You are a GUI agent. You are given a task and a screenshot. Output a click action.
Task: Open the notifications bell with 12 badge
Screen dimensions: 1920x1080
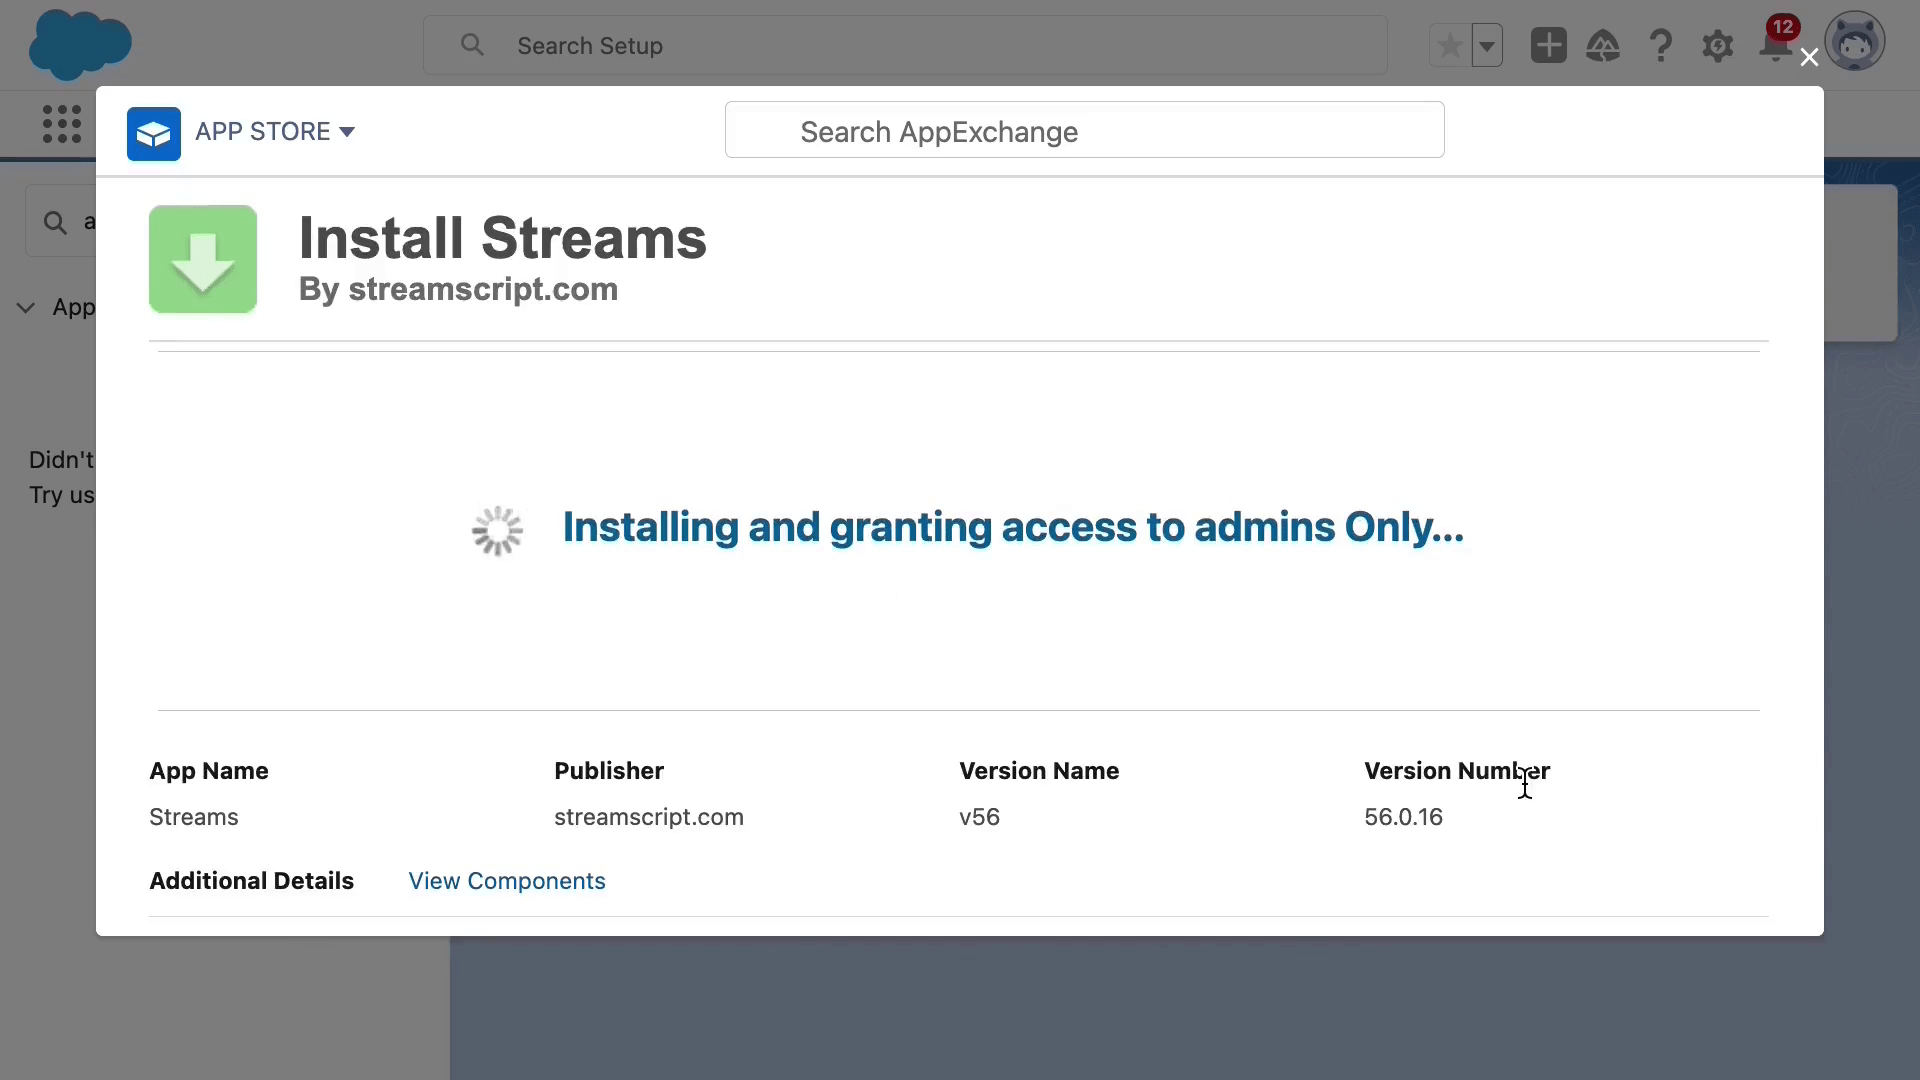point(1774,46)
